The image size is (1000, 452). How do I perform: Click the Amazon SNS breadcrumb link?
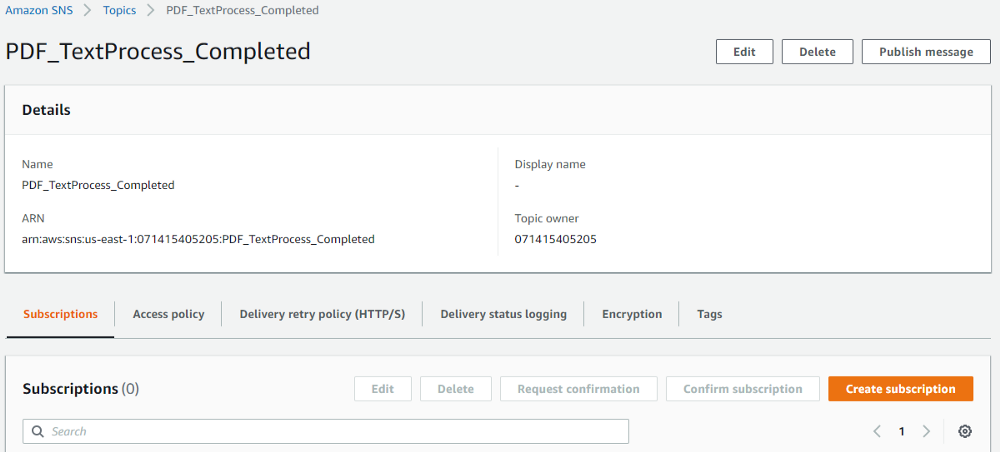40,10
